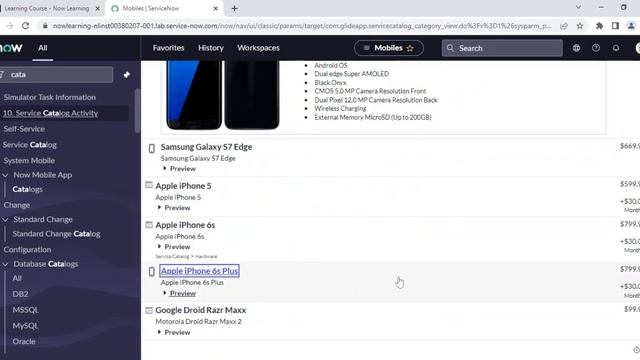Image resolution: width=640 pixels, height=360 pixels.
Task: Click the ServiceNow logo
Action: click(x=11, y=48)
